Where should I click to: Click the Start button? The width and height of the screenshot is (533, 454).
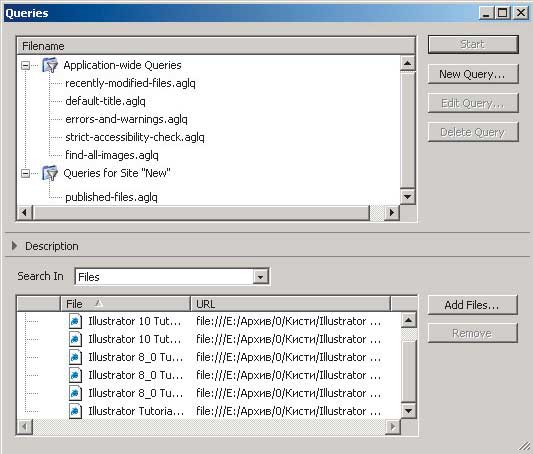tap(473, 45)
